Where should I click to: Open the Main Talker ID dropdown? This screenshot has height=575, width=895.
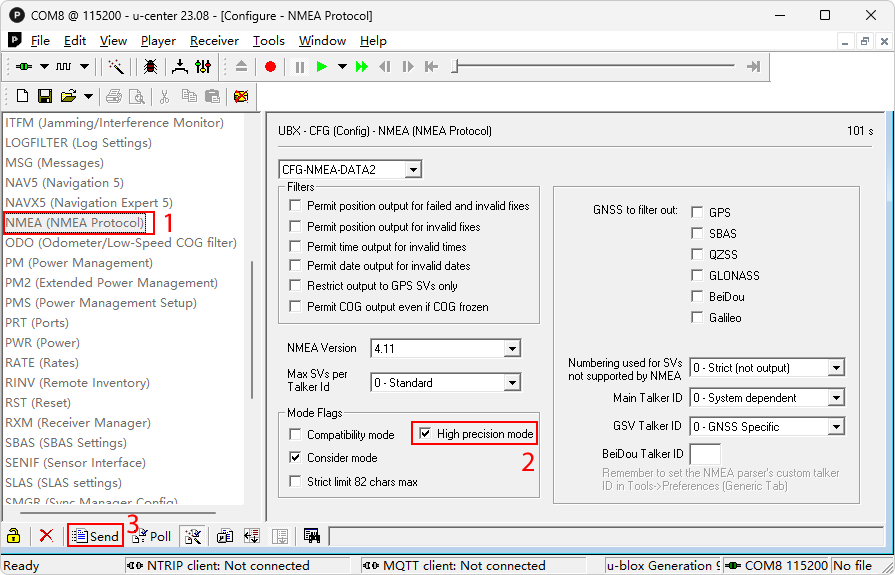pos(836,398)
